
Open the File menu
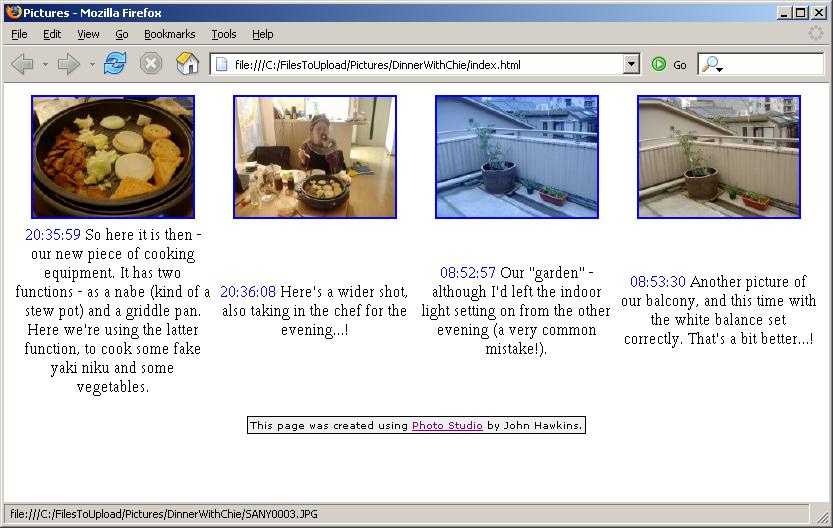point(19,34)
